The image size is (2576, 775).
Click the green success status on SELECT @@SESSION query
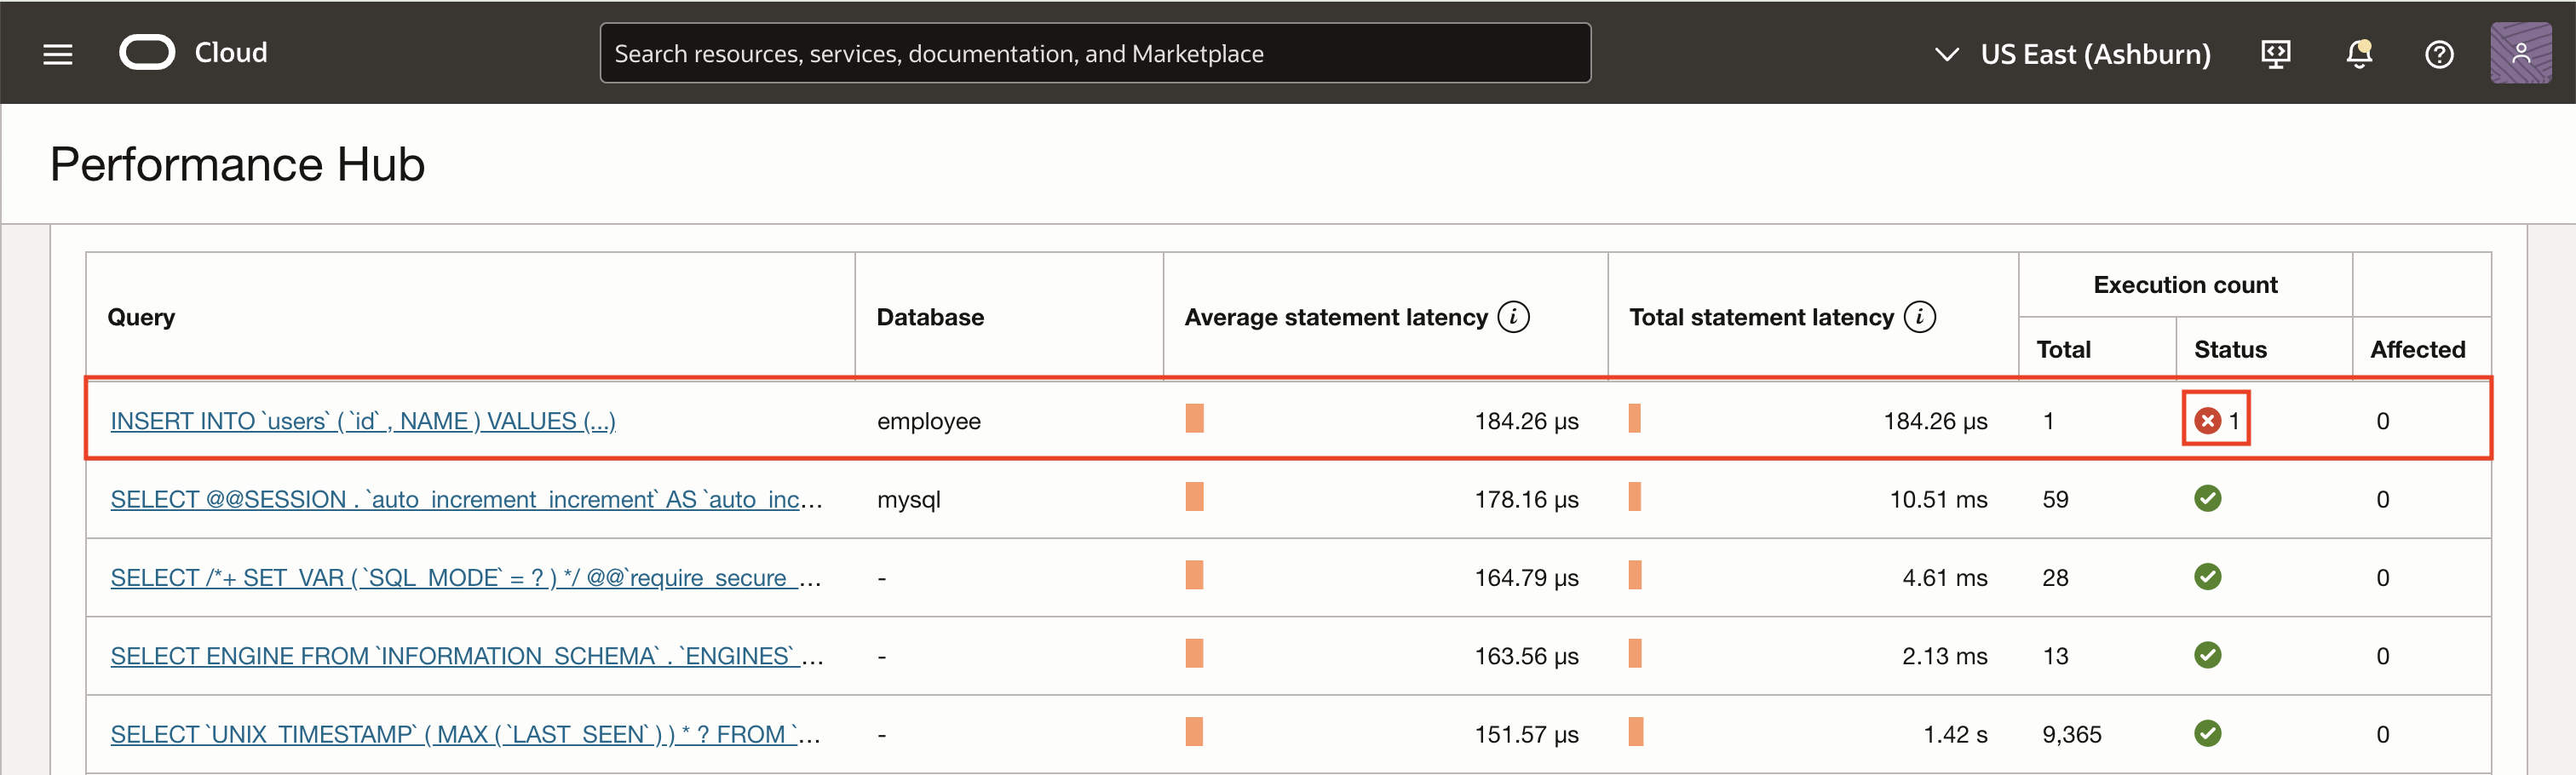[2209, 498]
